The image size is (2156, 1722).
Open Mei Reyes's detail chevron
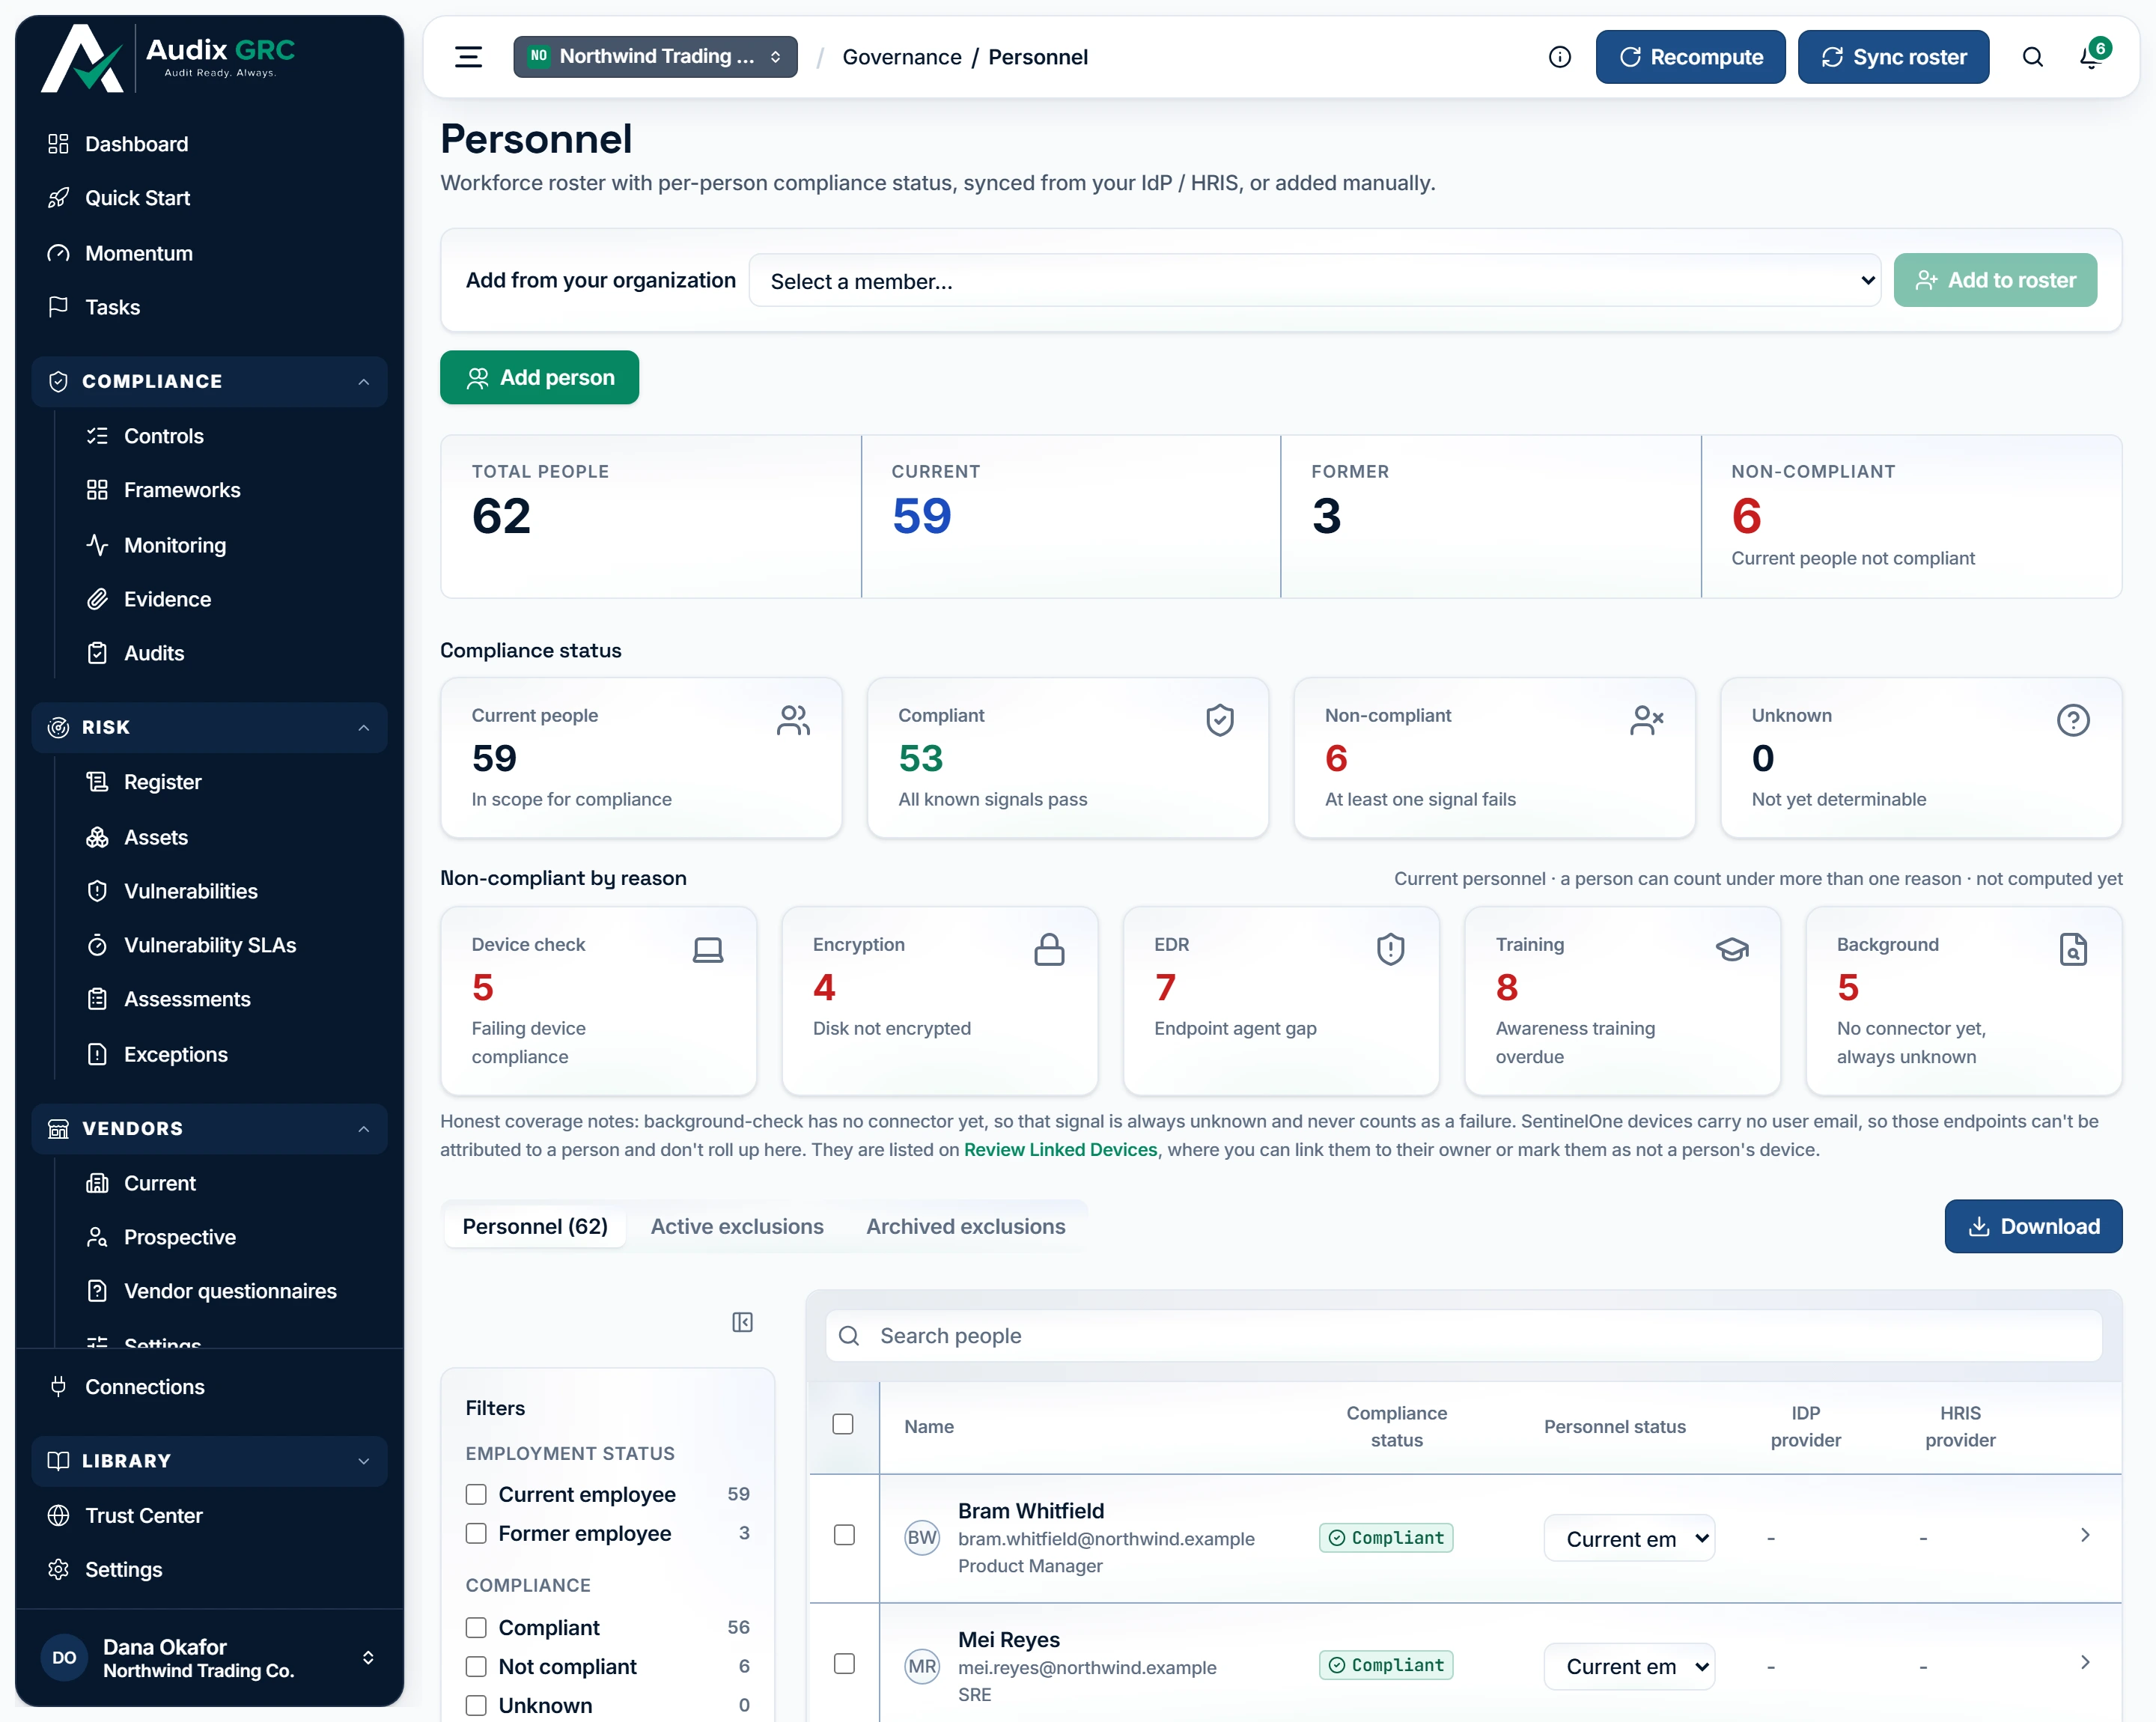tap(2085, 1662)
